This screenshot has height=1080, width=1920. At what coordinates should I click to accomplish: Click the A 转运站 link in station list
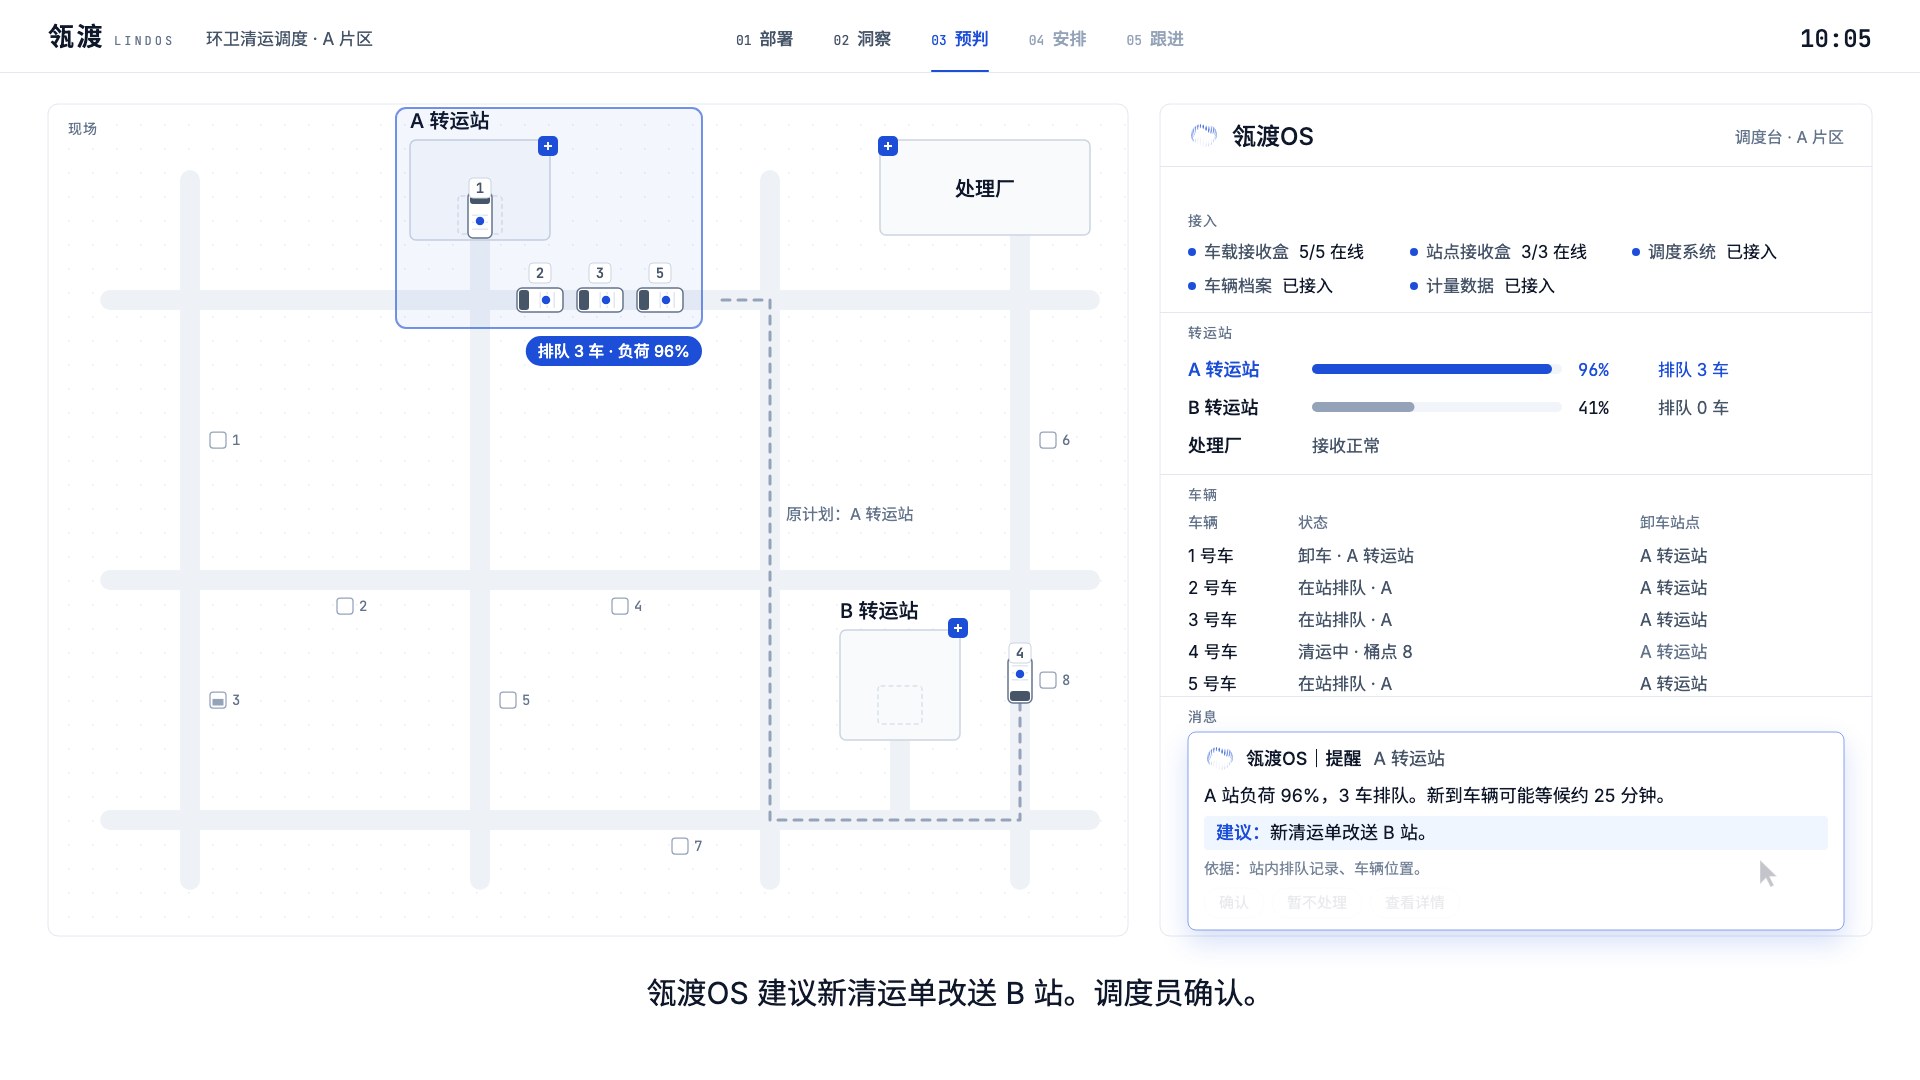1223,370
